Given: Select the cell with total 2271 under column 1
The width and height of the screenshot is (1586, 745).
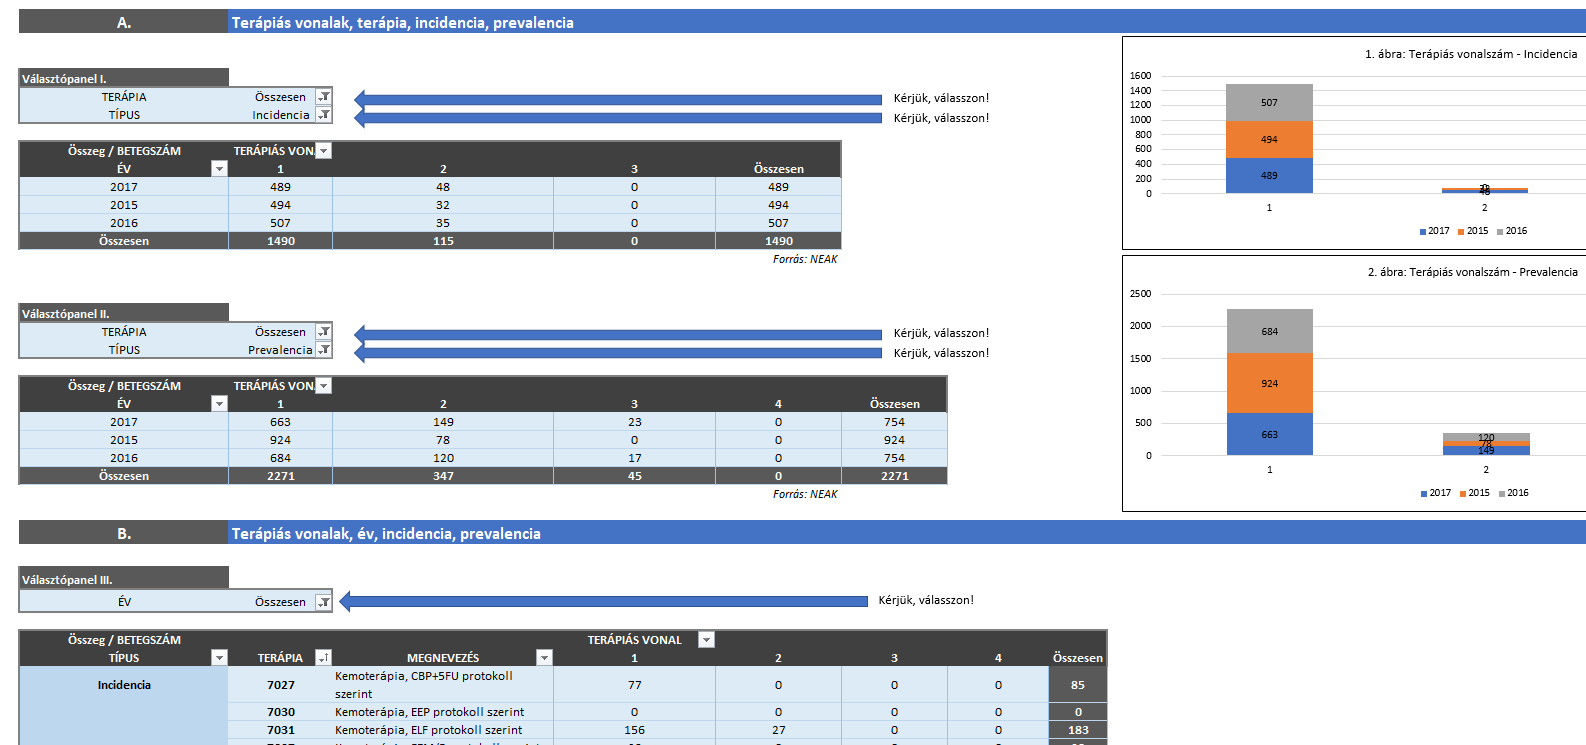Looking at the screenshot, I should click(x=280, y=476).
